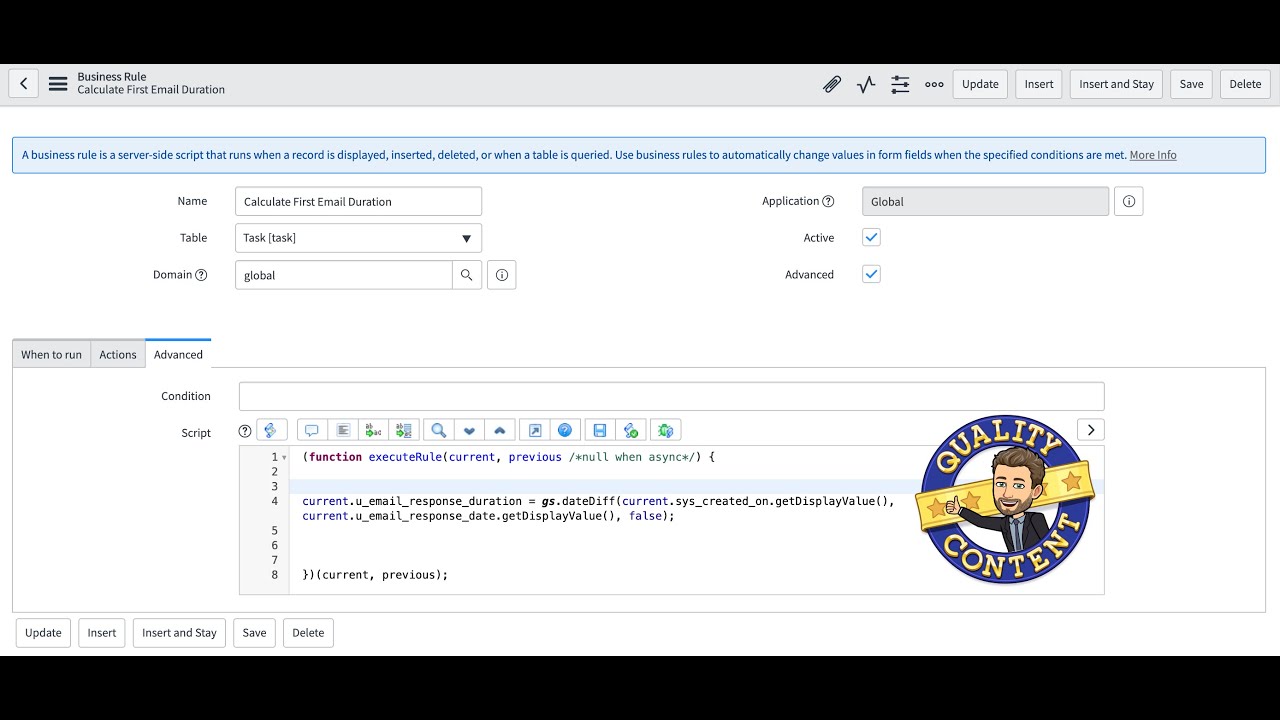Save the script using the disk icon

pos(600,429)
